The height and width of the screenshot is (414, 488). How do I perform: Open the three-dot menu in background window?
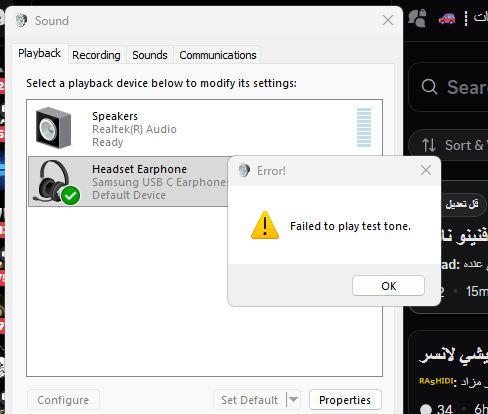[x=466, y=19]
